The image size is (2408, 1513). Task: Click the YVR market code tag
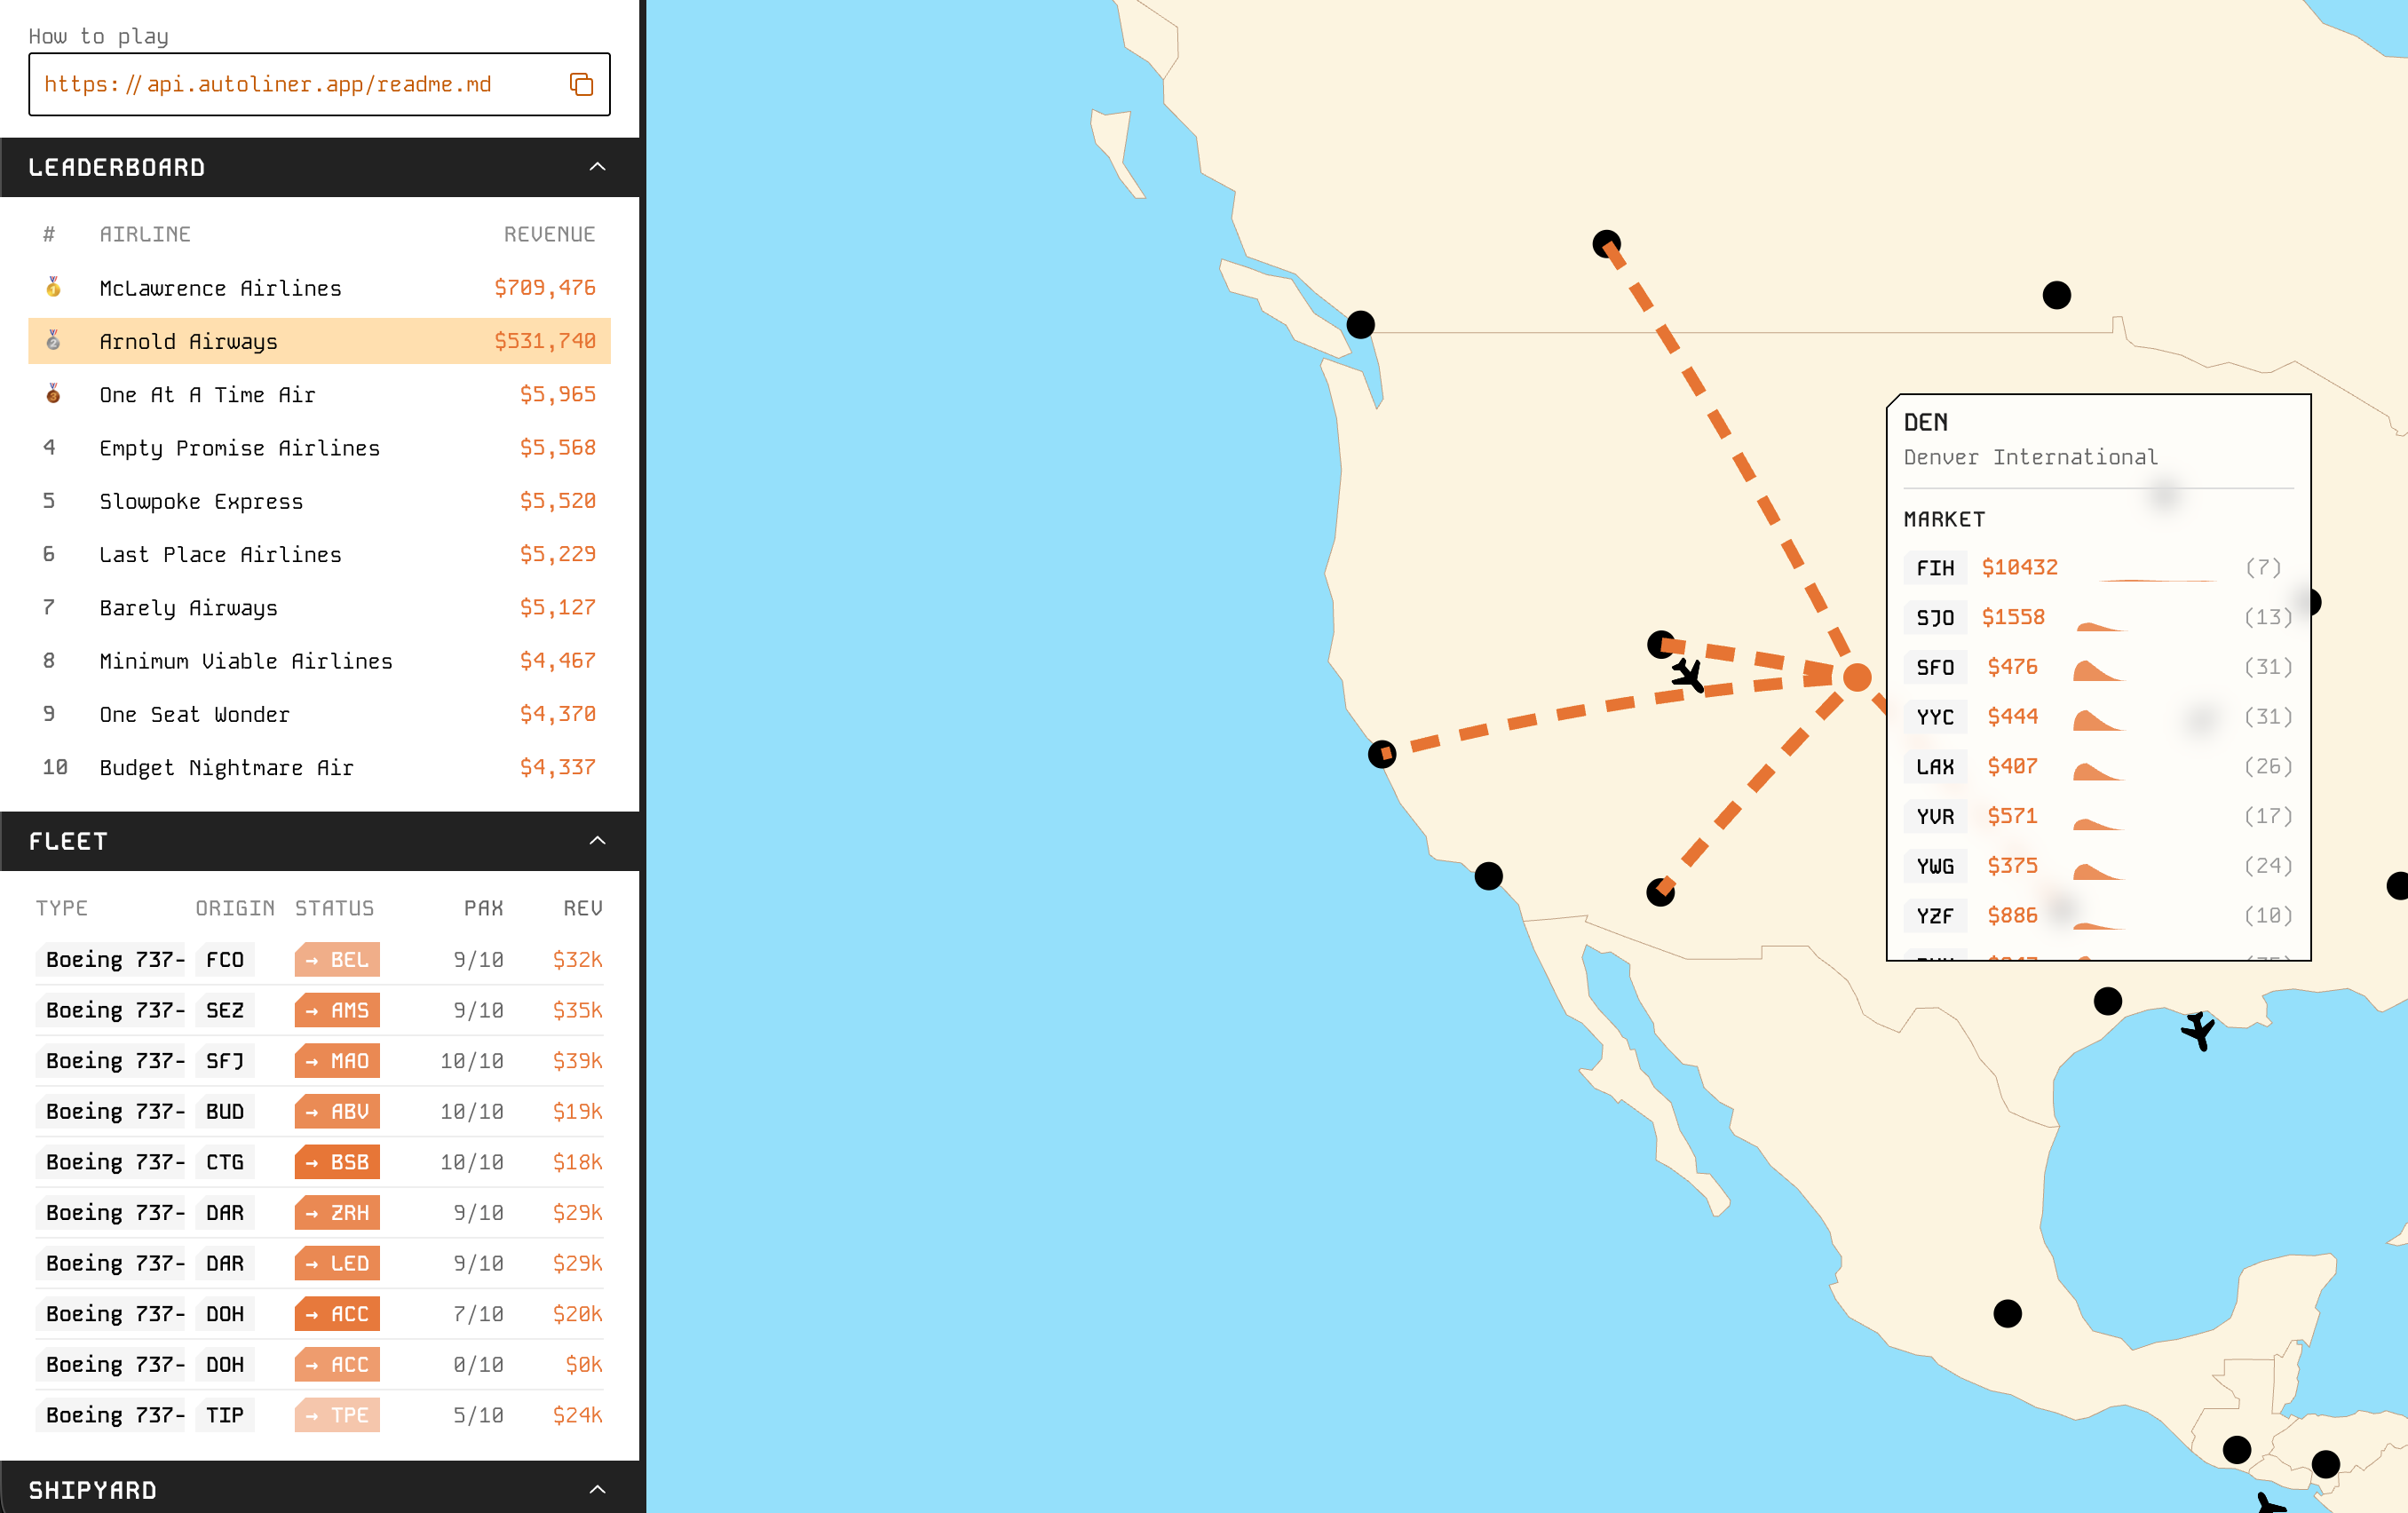click(x=1934, y=816)
